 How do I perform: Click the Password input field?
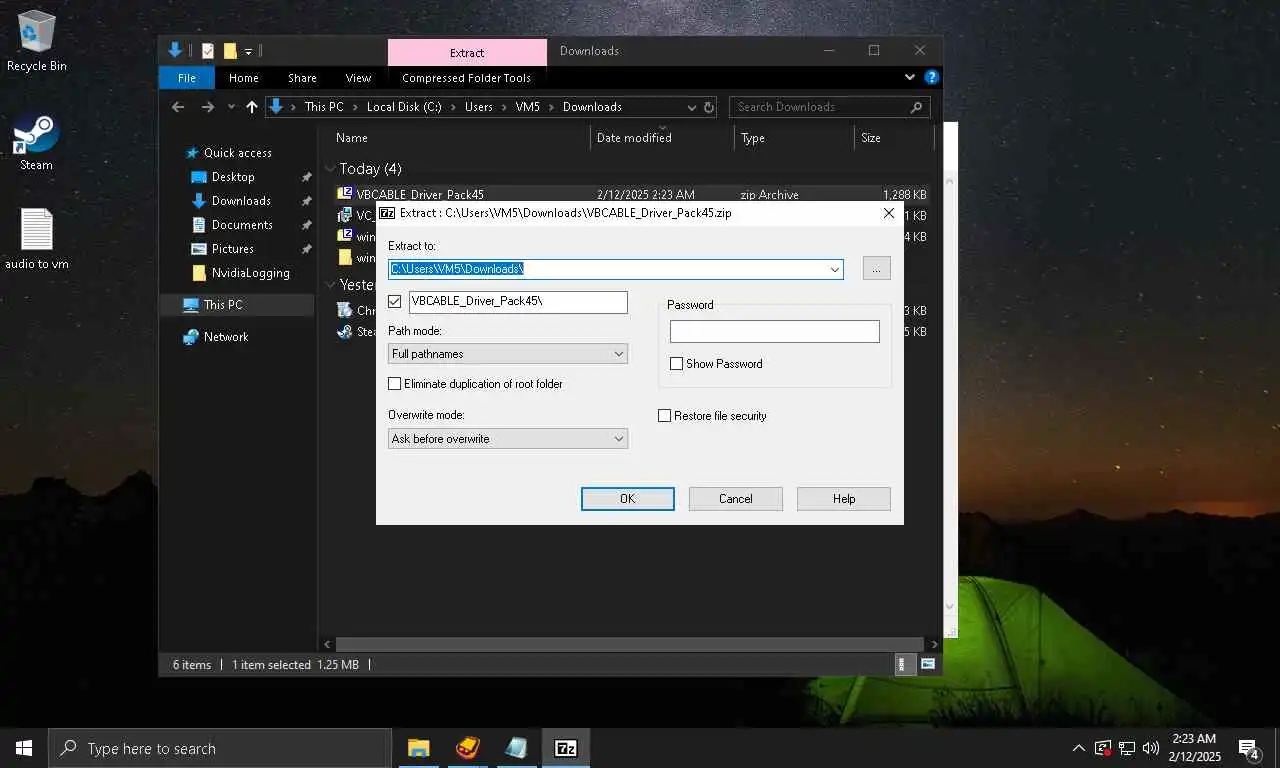[774, 332]
